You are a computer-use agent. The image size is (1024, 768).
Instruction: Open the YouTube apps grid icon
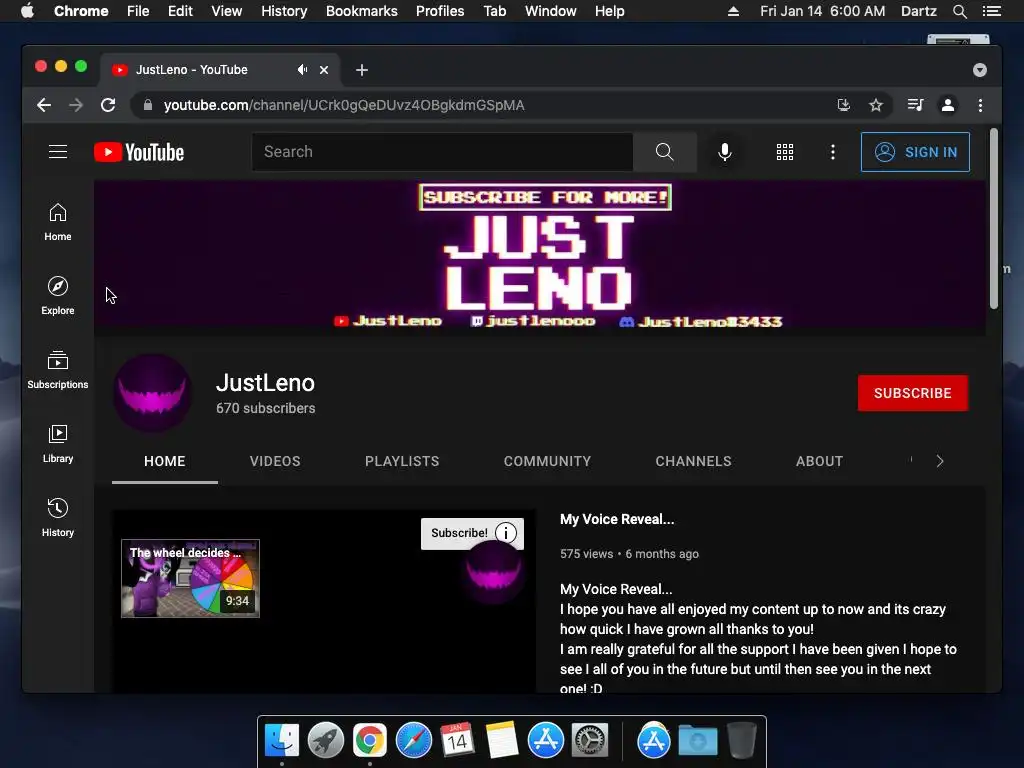tap(784, 152)
